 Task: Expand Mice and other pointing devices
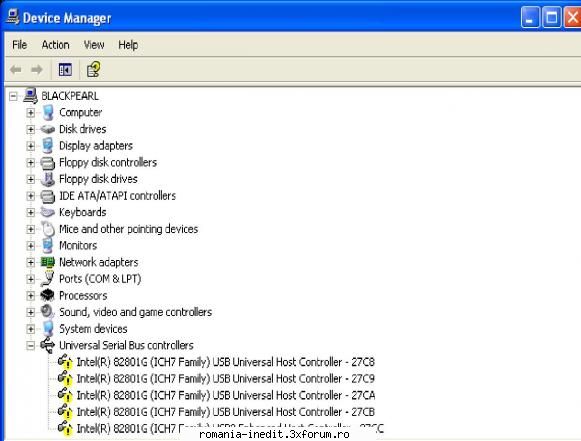coord(30,229)
